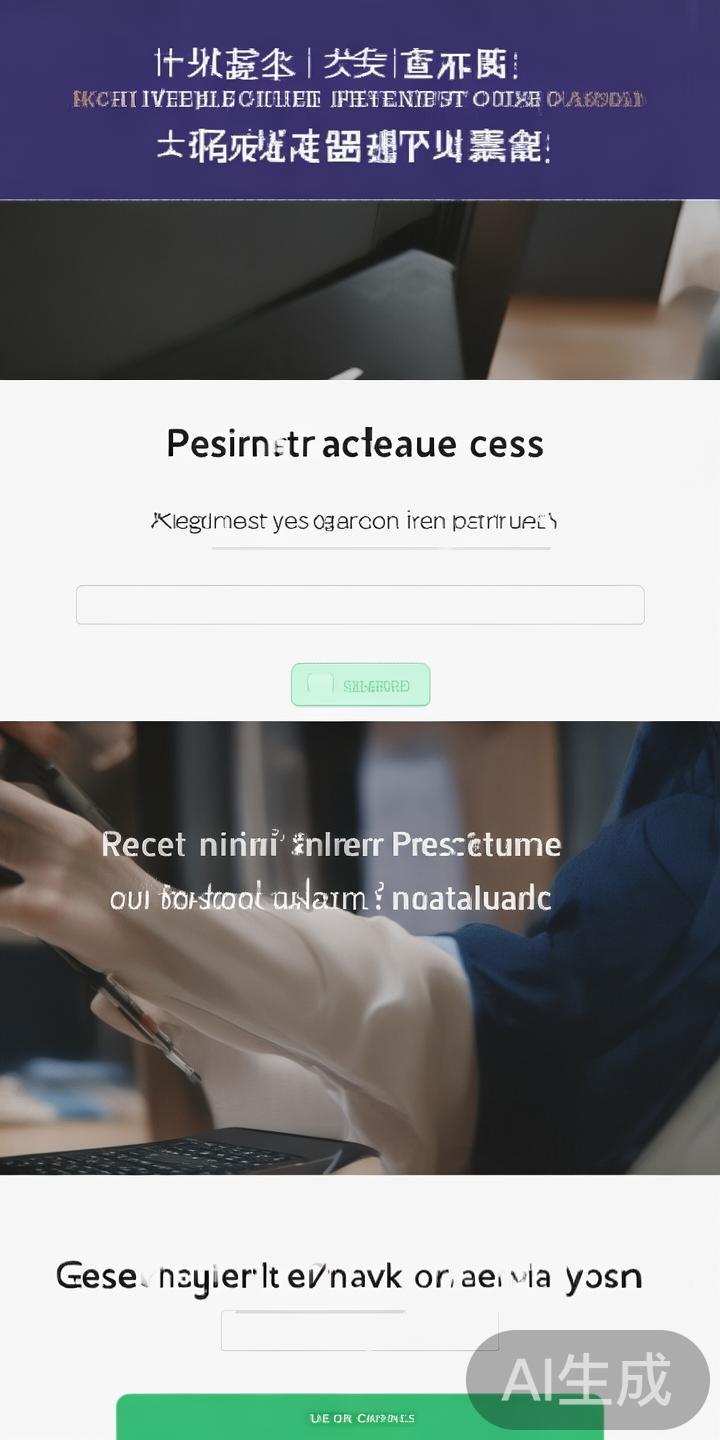
Task: Click the small icon inside the light green button
Action: 320,684
